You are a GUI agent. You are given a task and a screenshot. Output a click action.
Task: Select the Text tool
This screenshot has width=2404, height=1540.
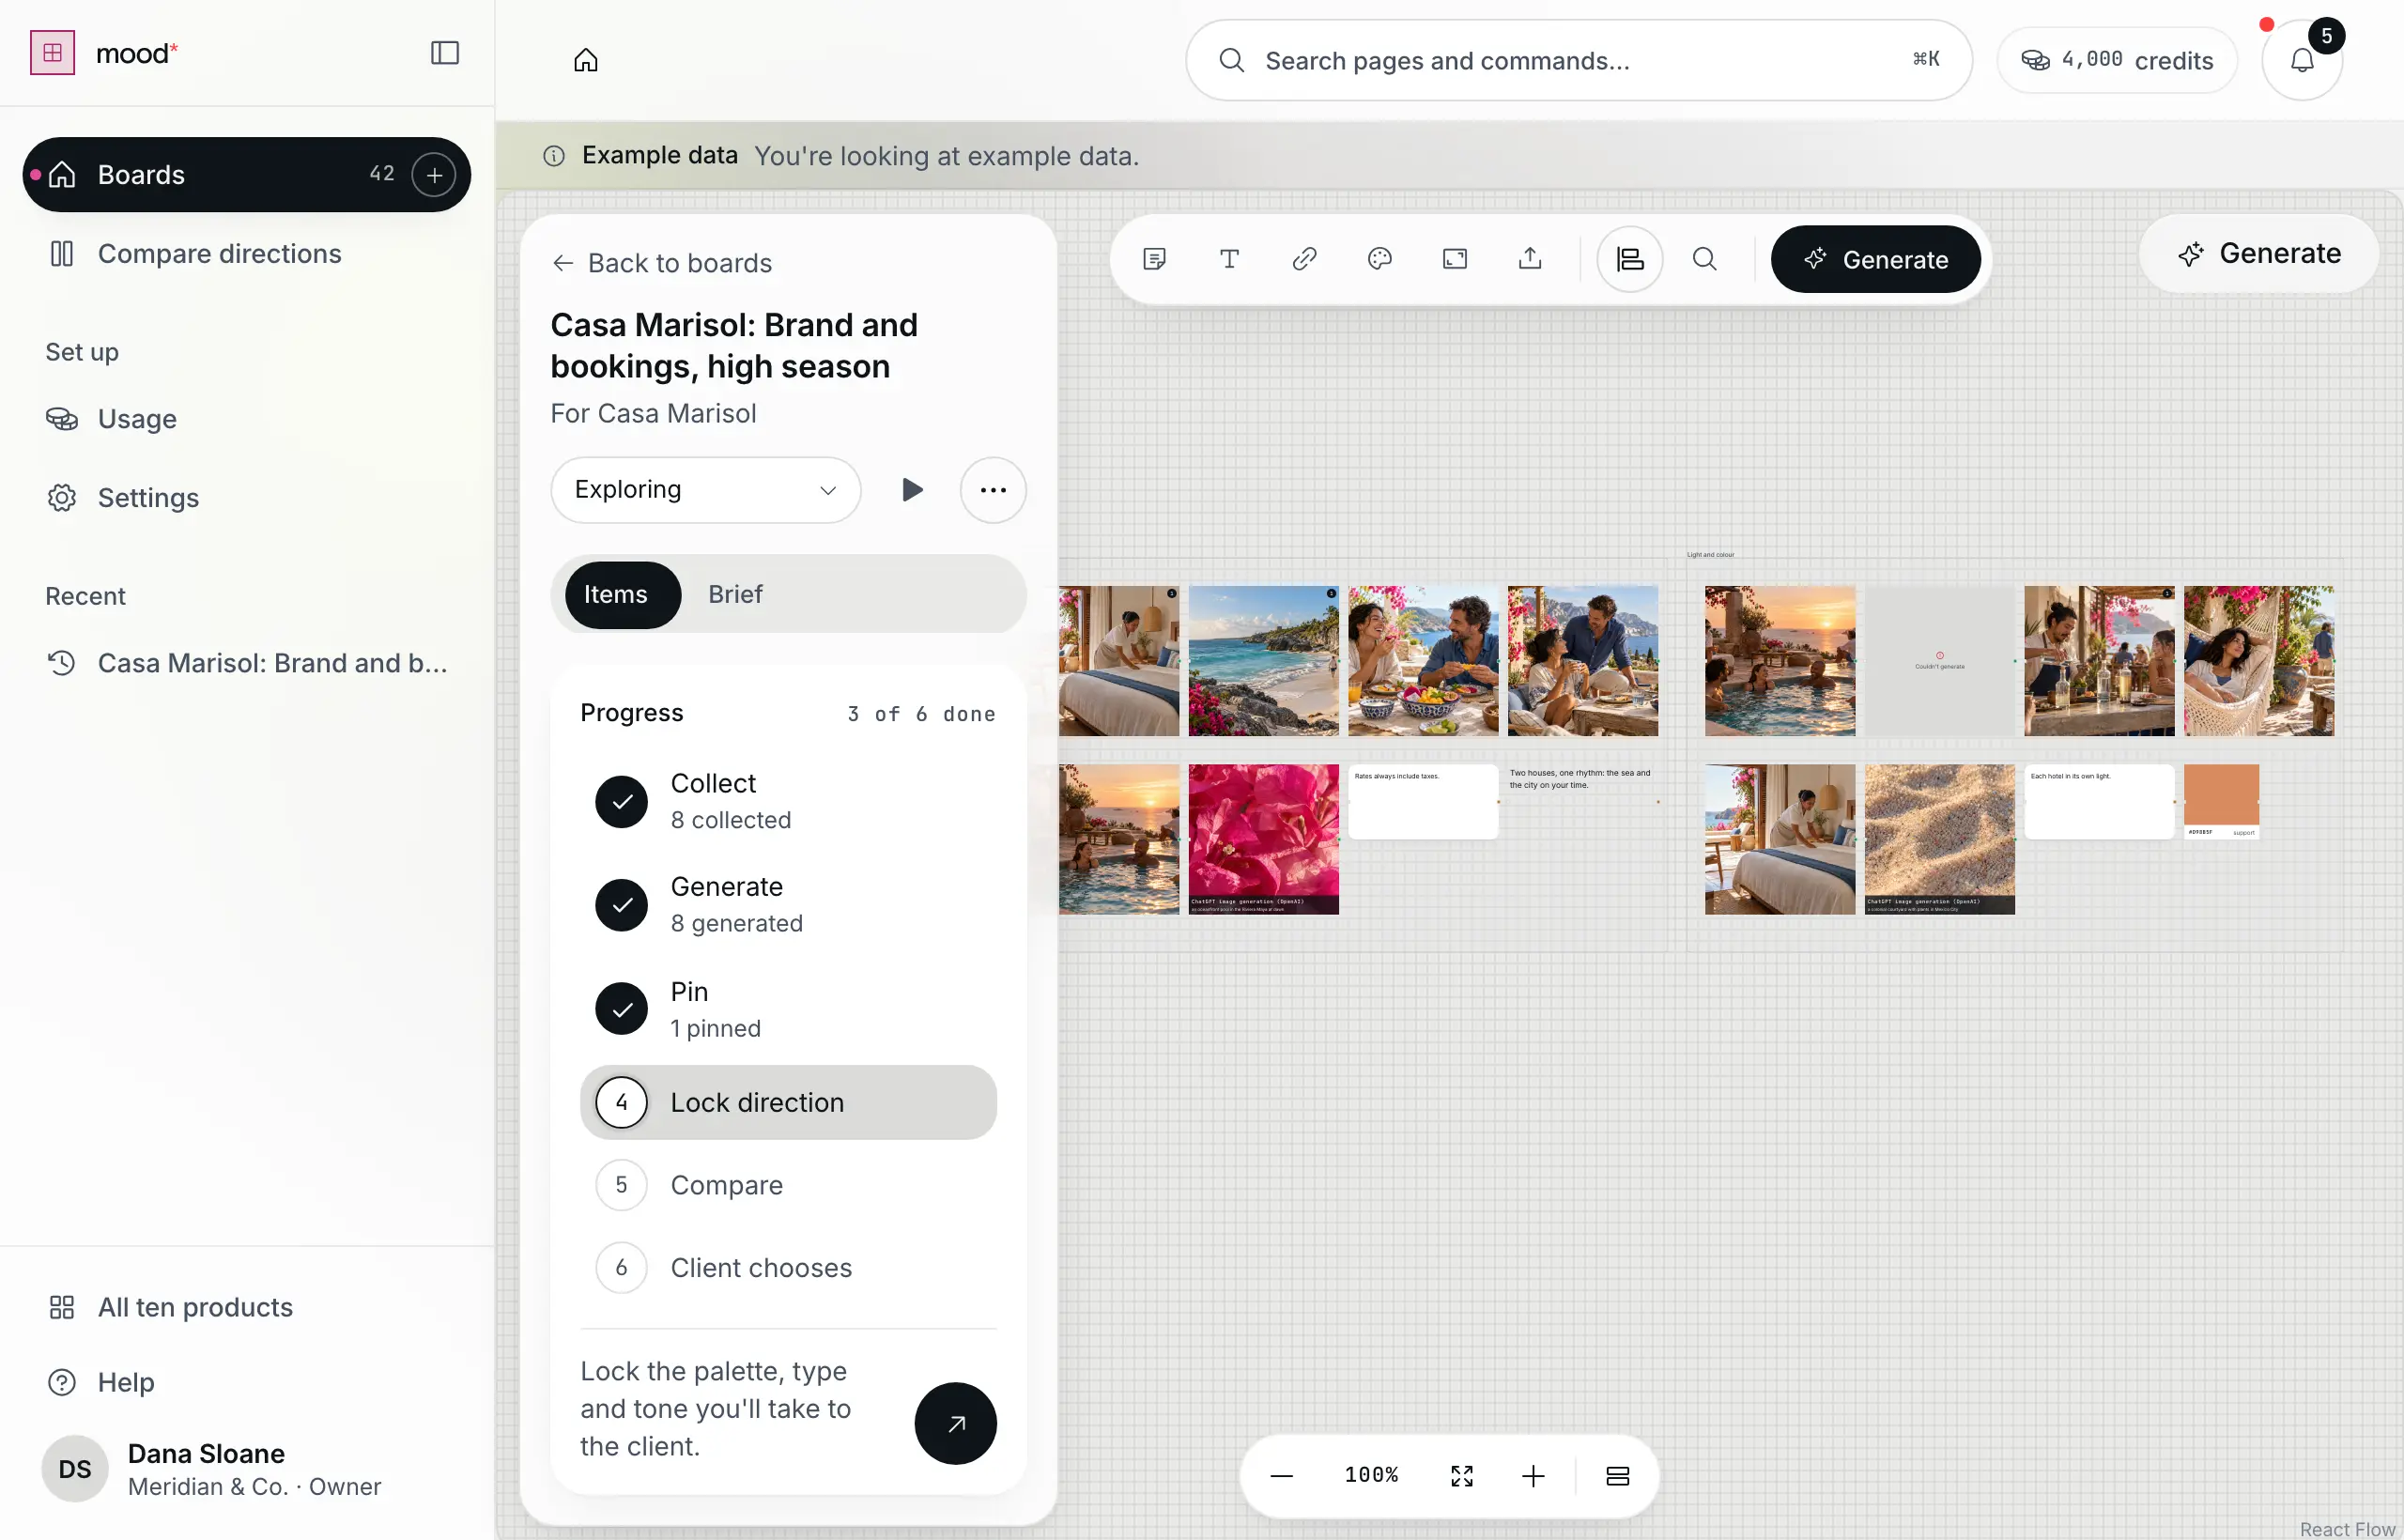[1229, 259]
